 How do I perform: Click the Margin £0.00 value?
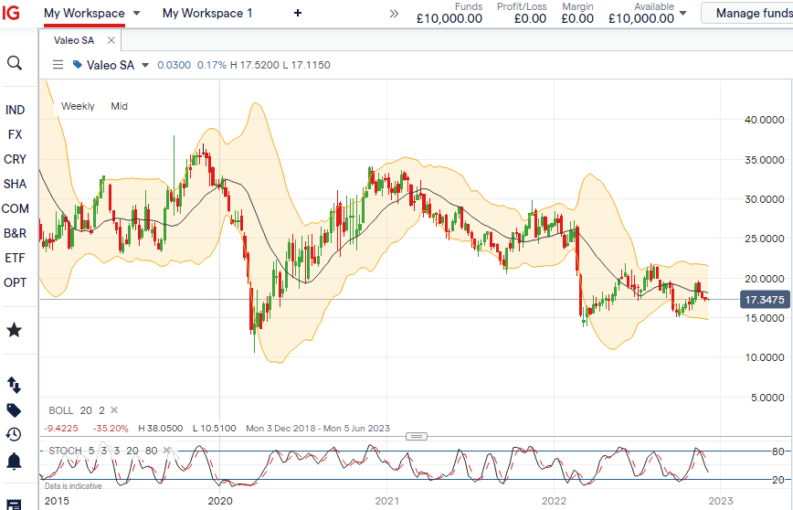coord(577,19)
